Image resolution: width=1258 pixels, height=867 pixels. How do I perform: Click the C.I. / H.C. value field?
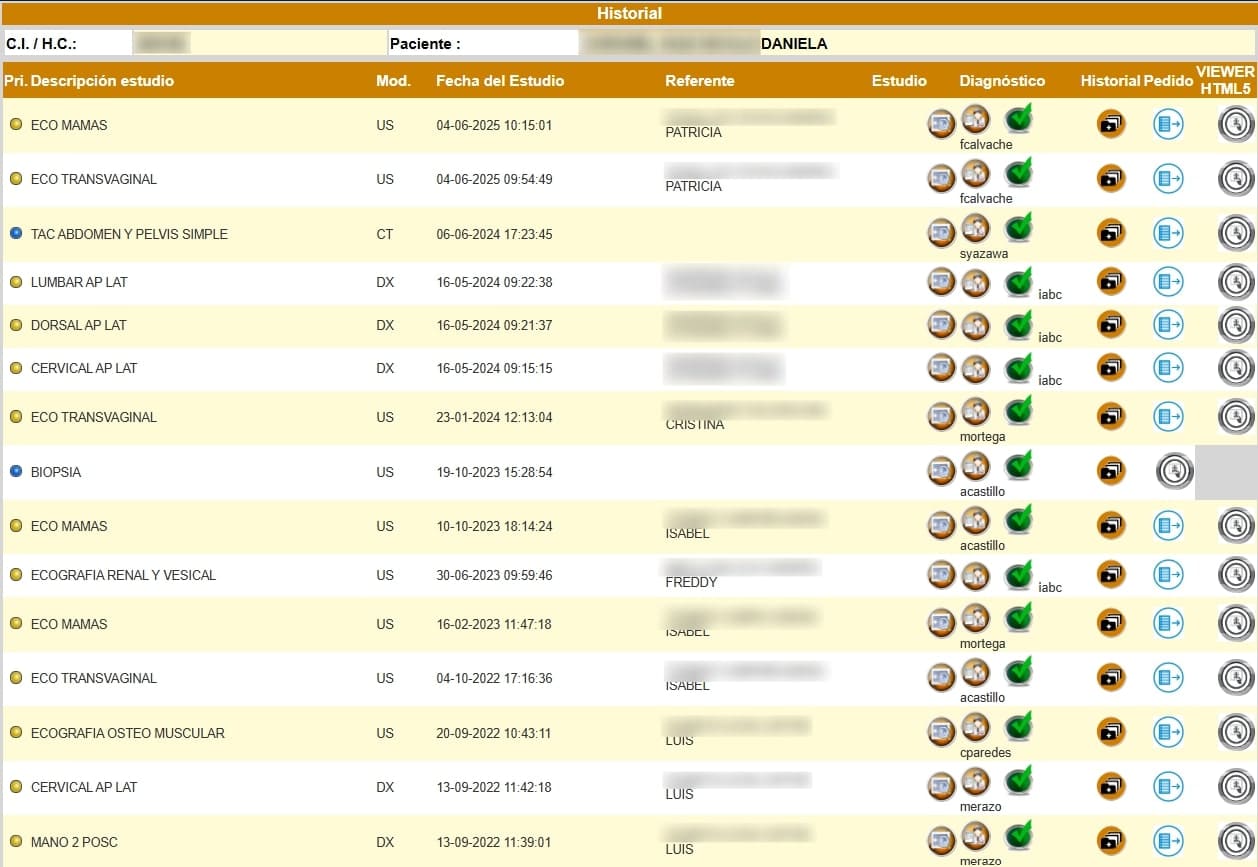point(160,43)
